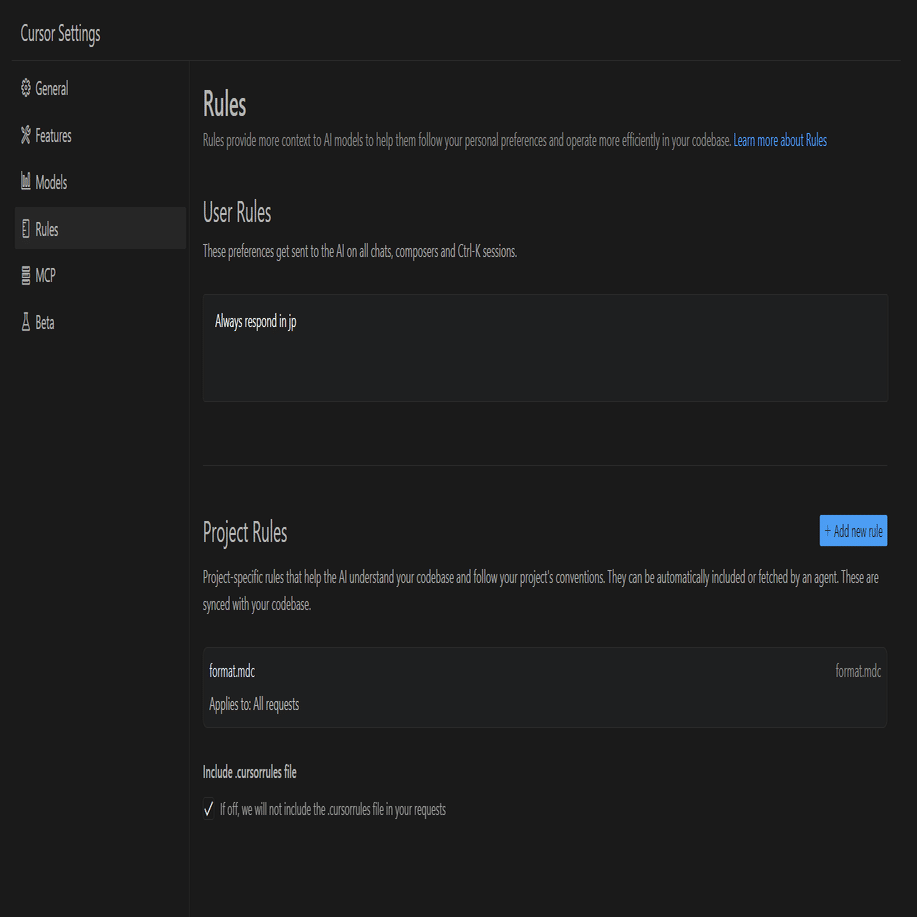Open the Beta tab label
This screenshot has width=917, height=917.
pyautogui.click(x=45, y=323)
